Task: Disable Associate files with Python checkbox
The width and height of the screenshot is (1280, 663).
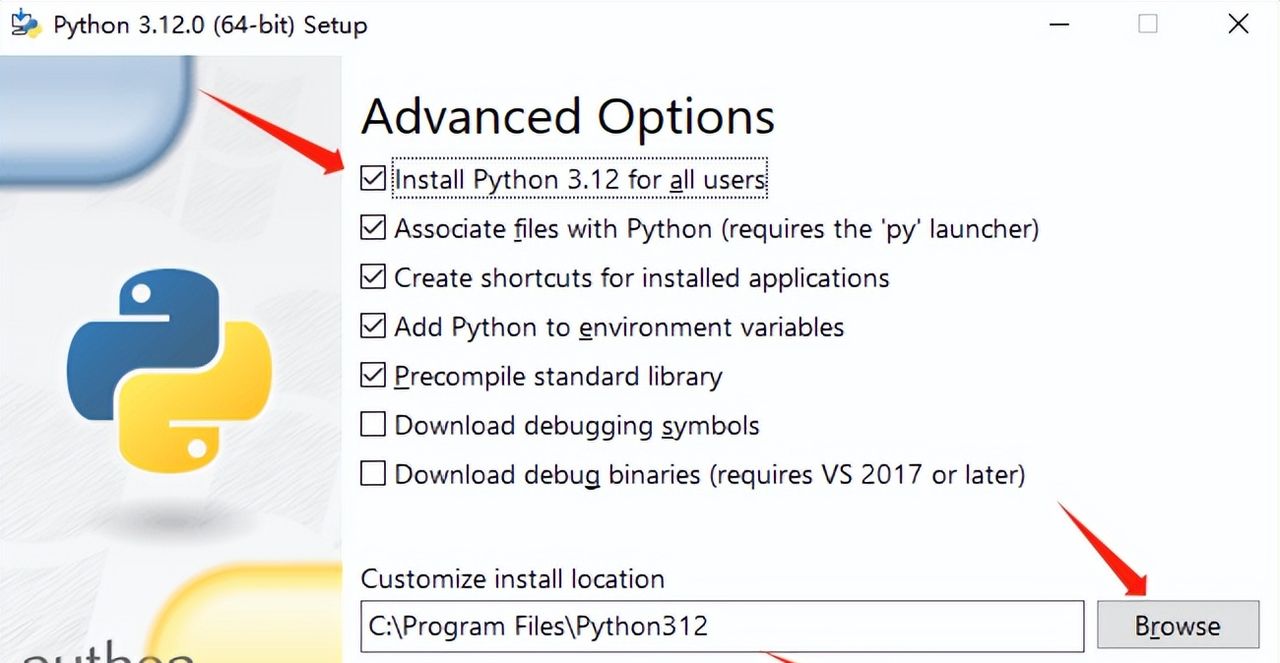Action: click(373, 228)
